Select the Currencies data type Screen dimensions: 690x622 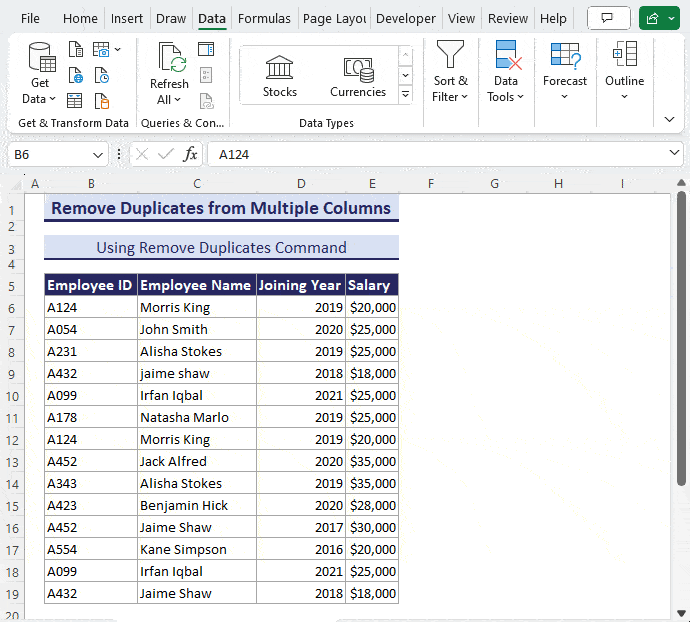coord(358,77)
